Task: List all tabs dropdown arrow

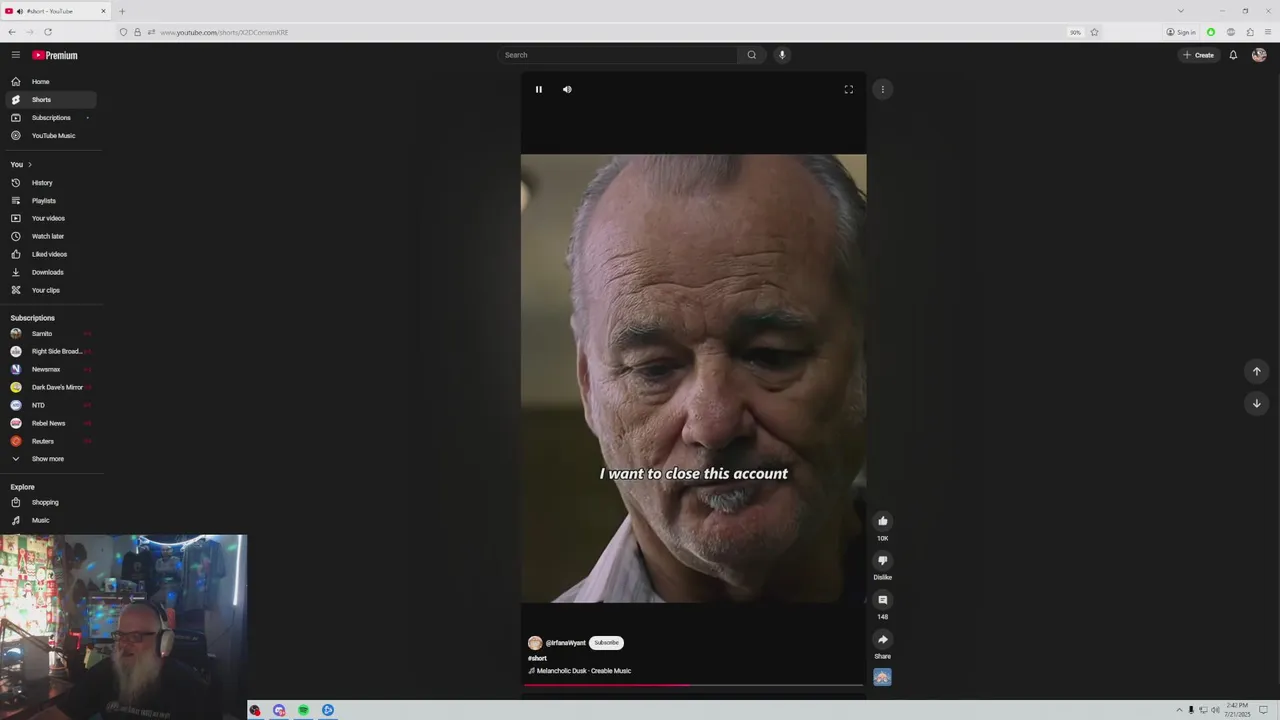Action: tap(1181, 11)
